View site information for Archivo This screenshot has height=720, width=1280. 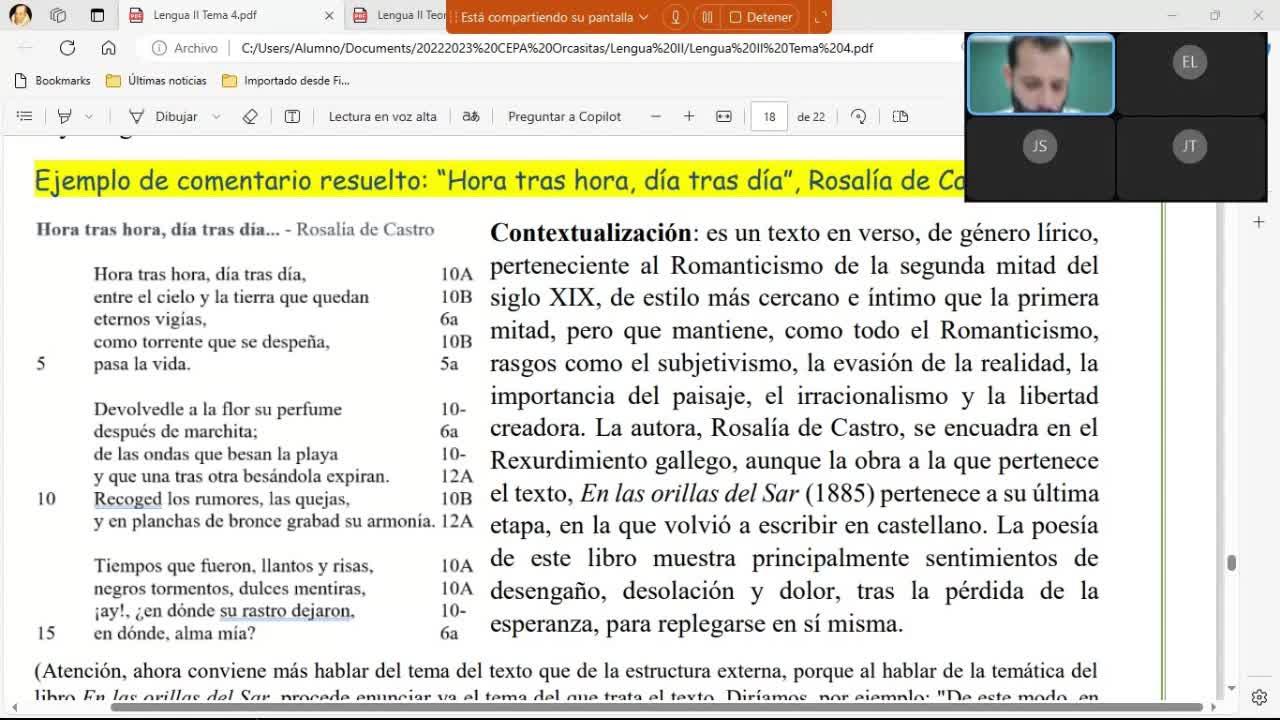(x=185, y=47)
